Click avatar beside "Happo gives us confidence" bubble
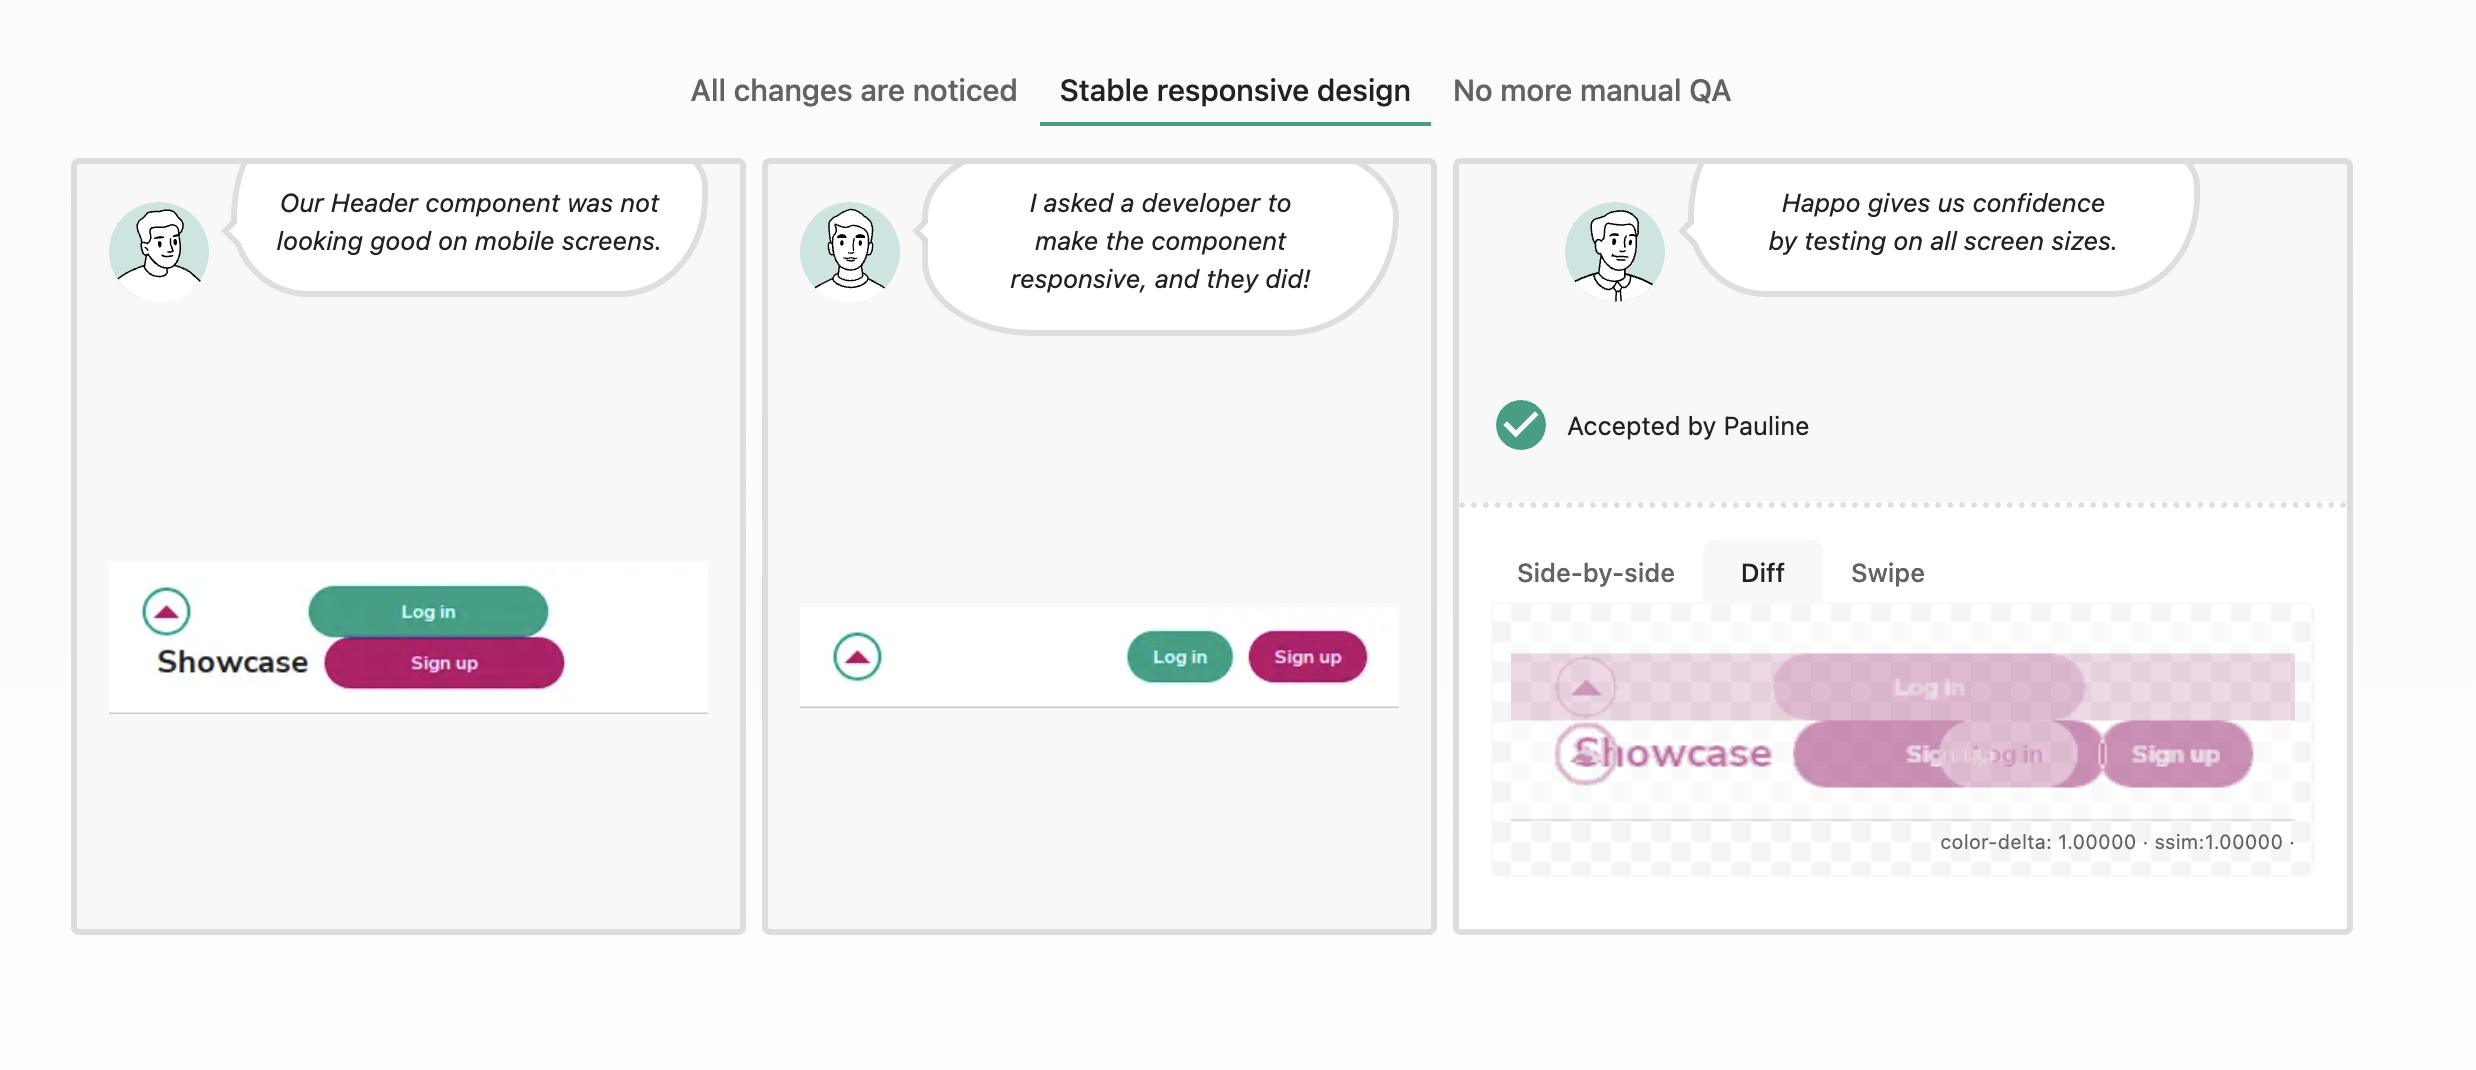Viewport: 2476px width, 1070px height. [1614, 250]
